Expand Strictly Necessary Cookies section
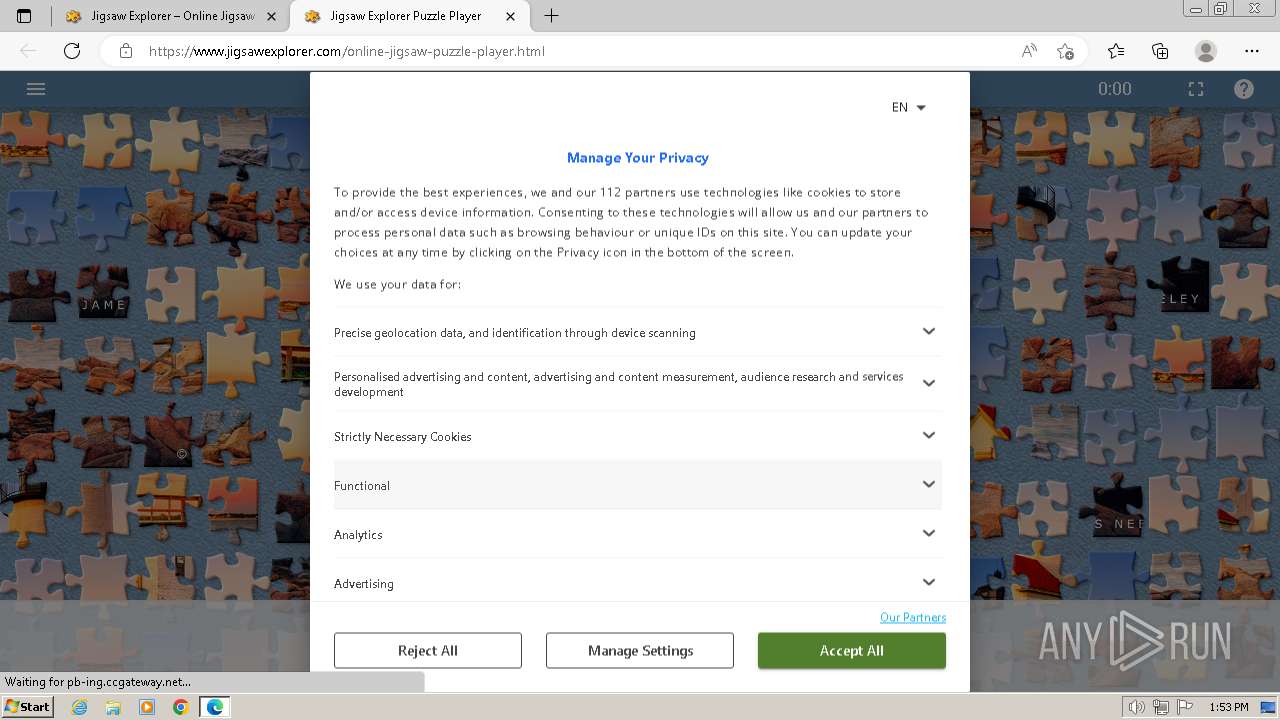 tap(638, 436)
